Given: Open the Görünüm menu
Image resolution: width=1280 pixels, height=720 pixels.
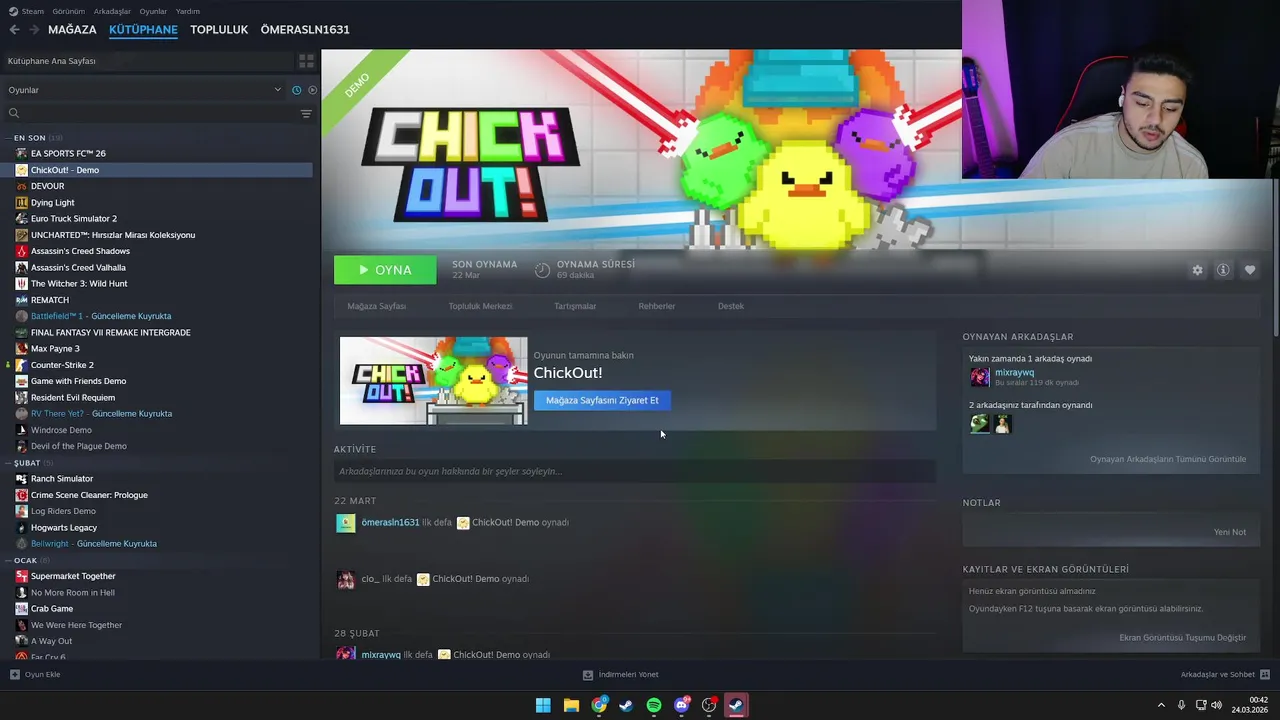Looking at the screenshot, I should (x=69, y=11).
